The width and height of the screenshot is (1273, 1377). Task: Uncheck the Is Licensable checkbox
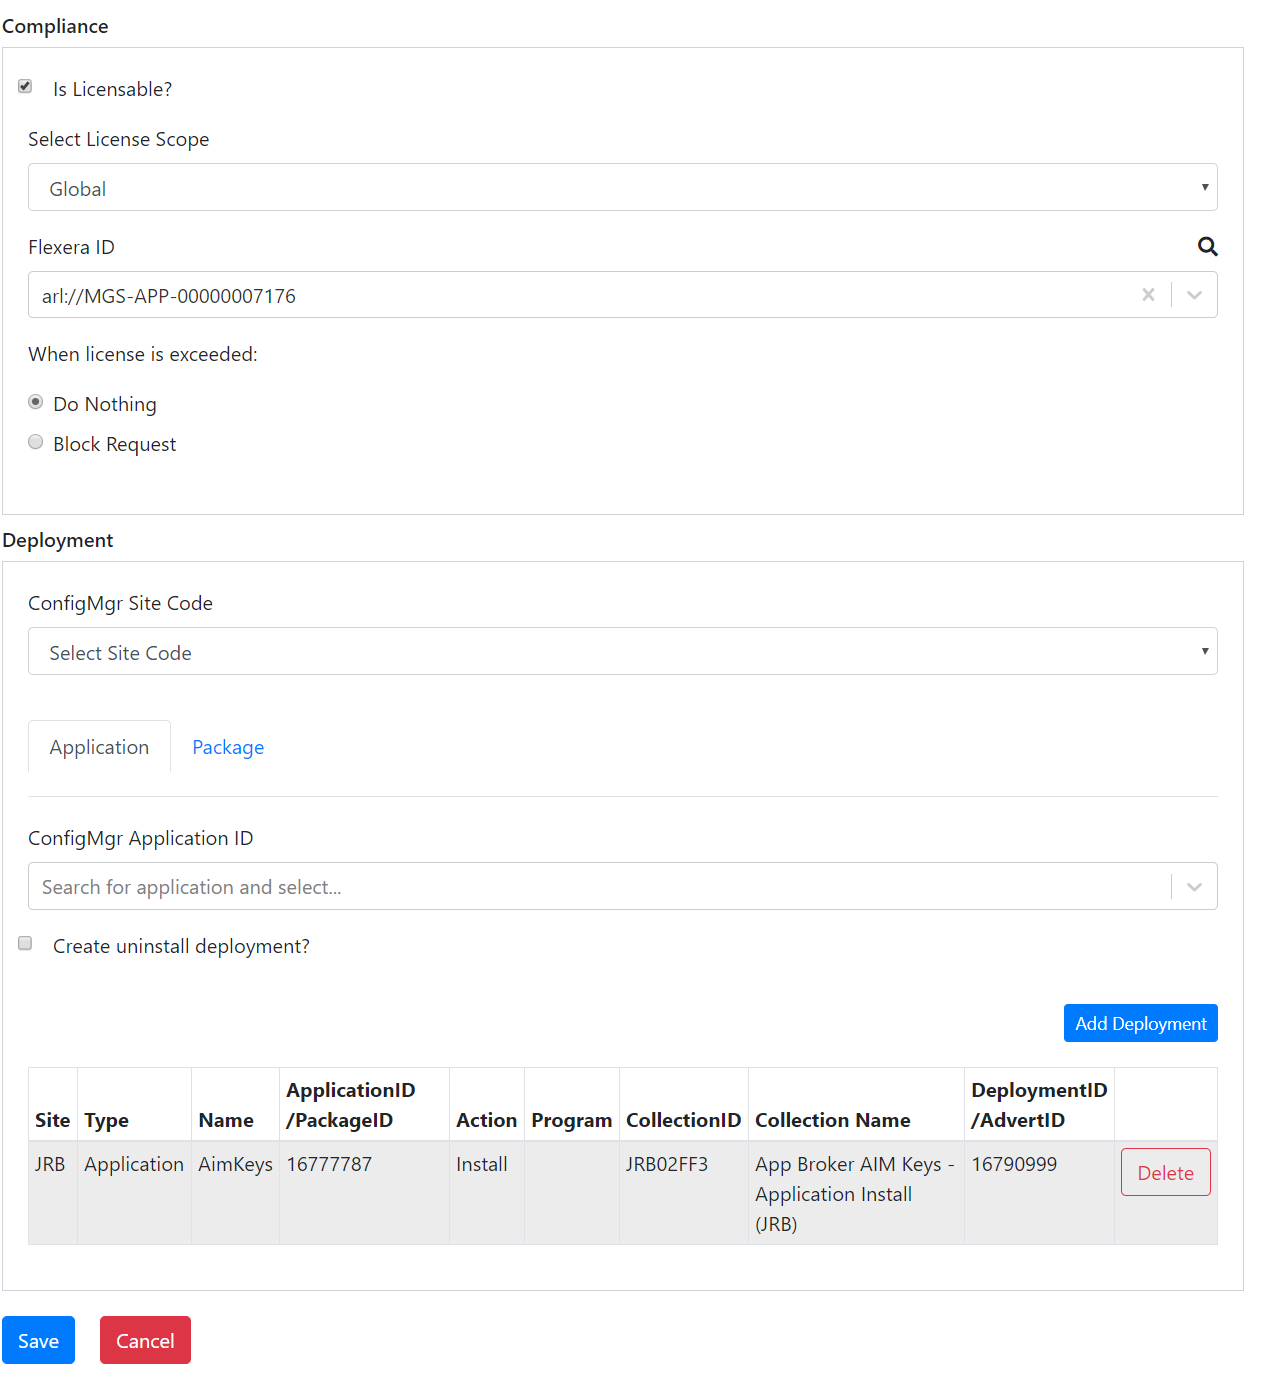tap(25, 87)
